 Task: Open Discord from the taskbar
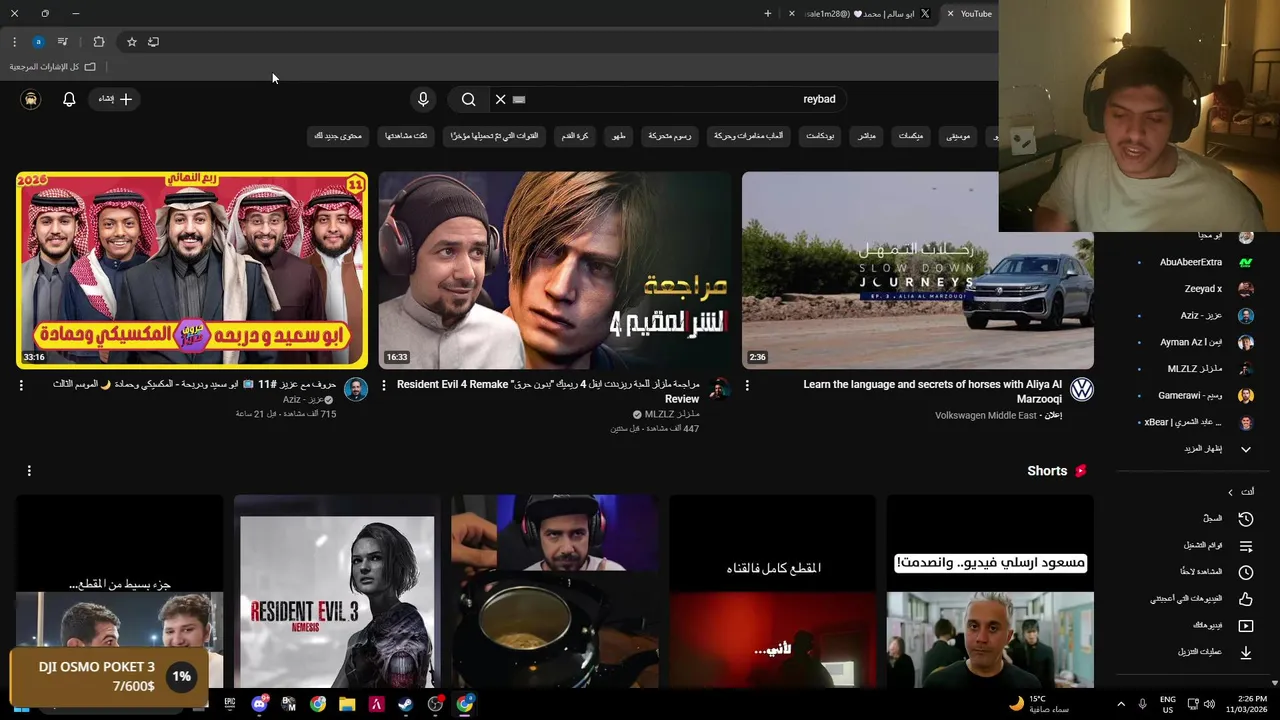pos(260,704)
